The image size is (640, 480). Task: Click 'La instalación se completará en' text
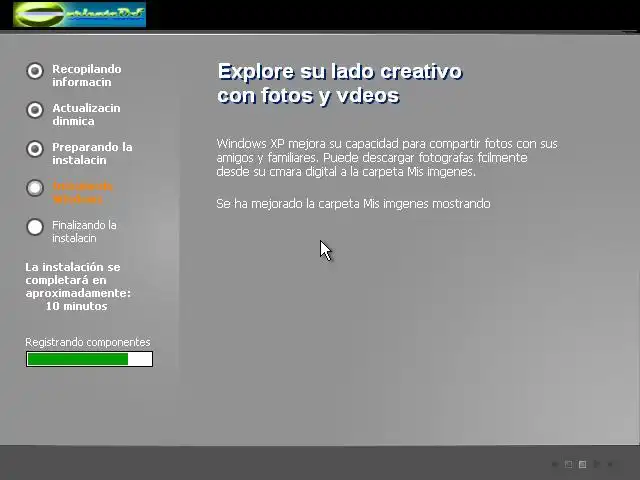click(73, 273)
